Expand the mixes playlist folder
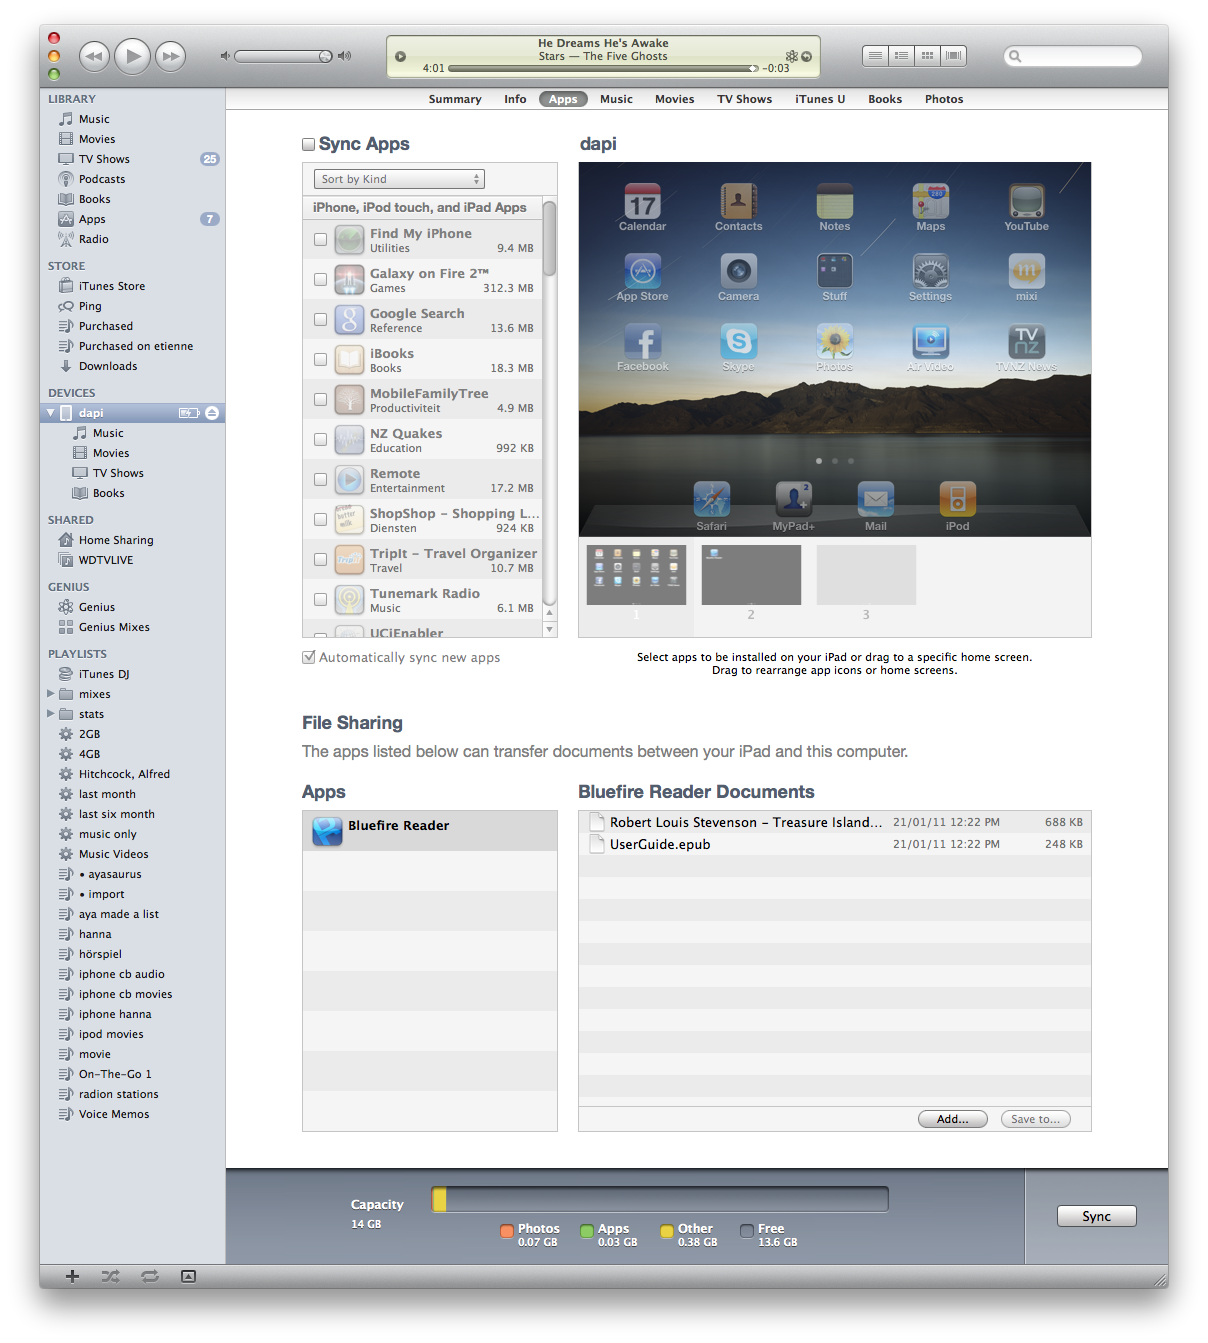 (51, 693)
